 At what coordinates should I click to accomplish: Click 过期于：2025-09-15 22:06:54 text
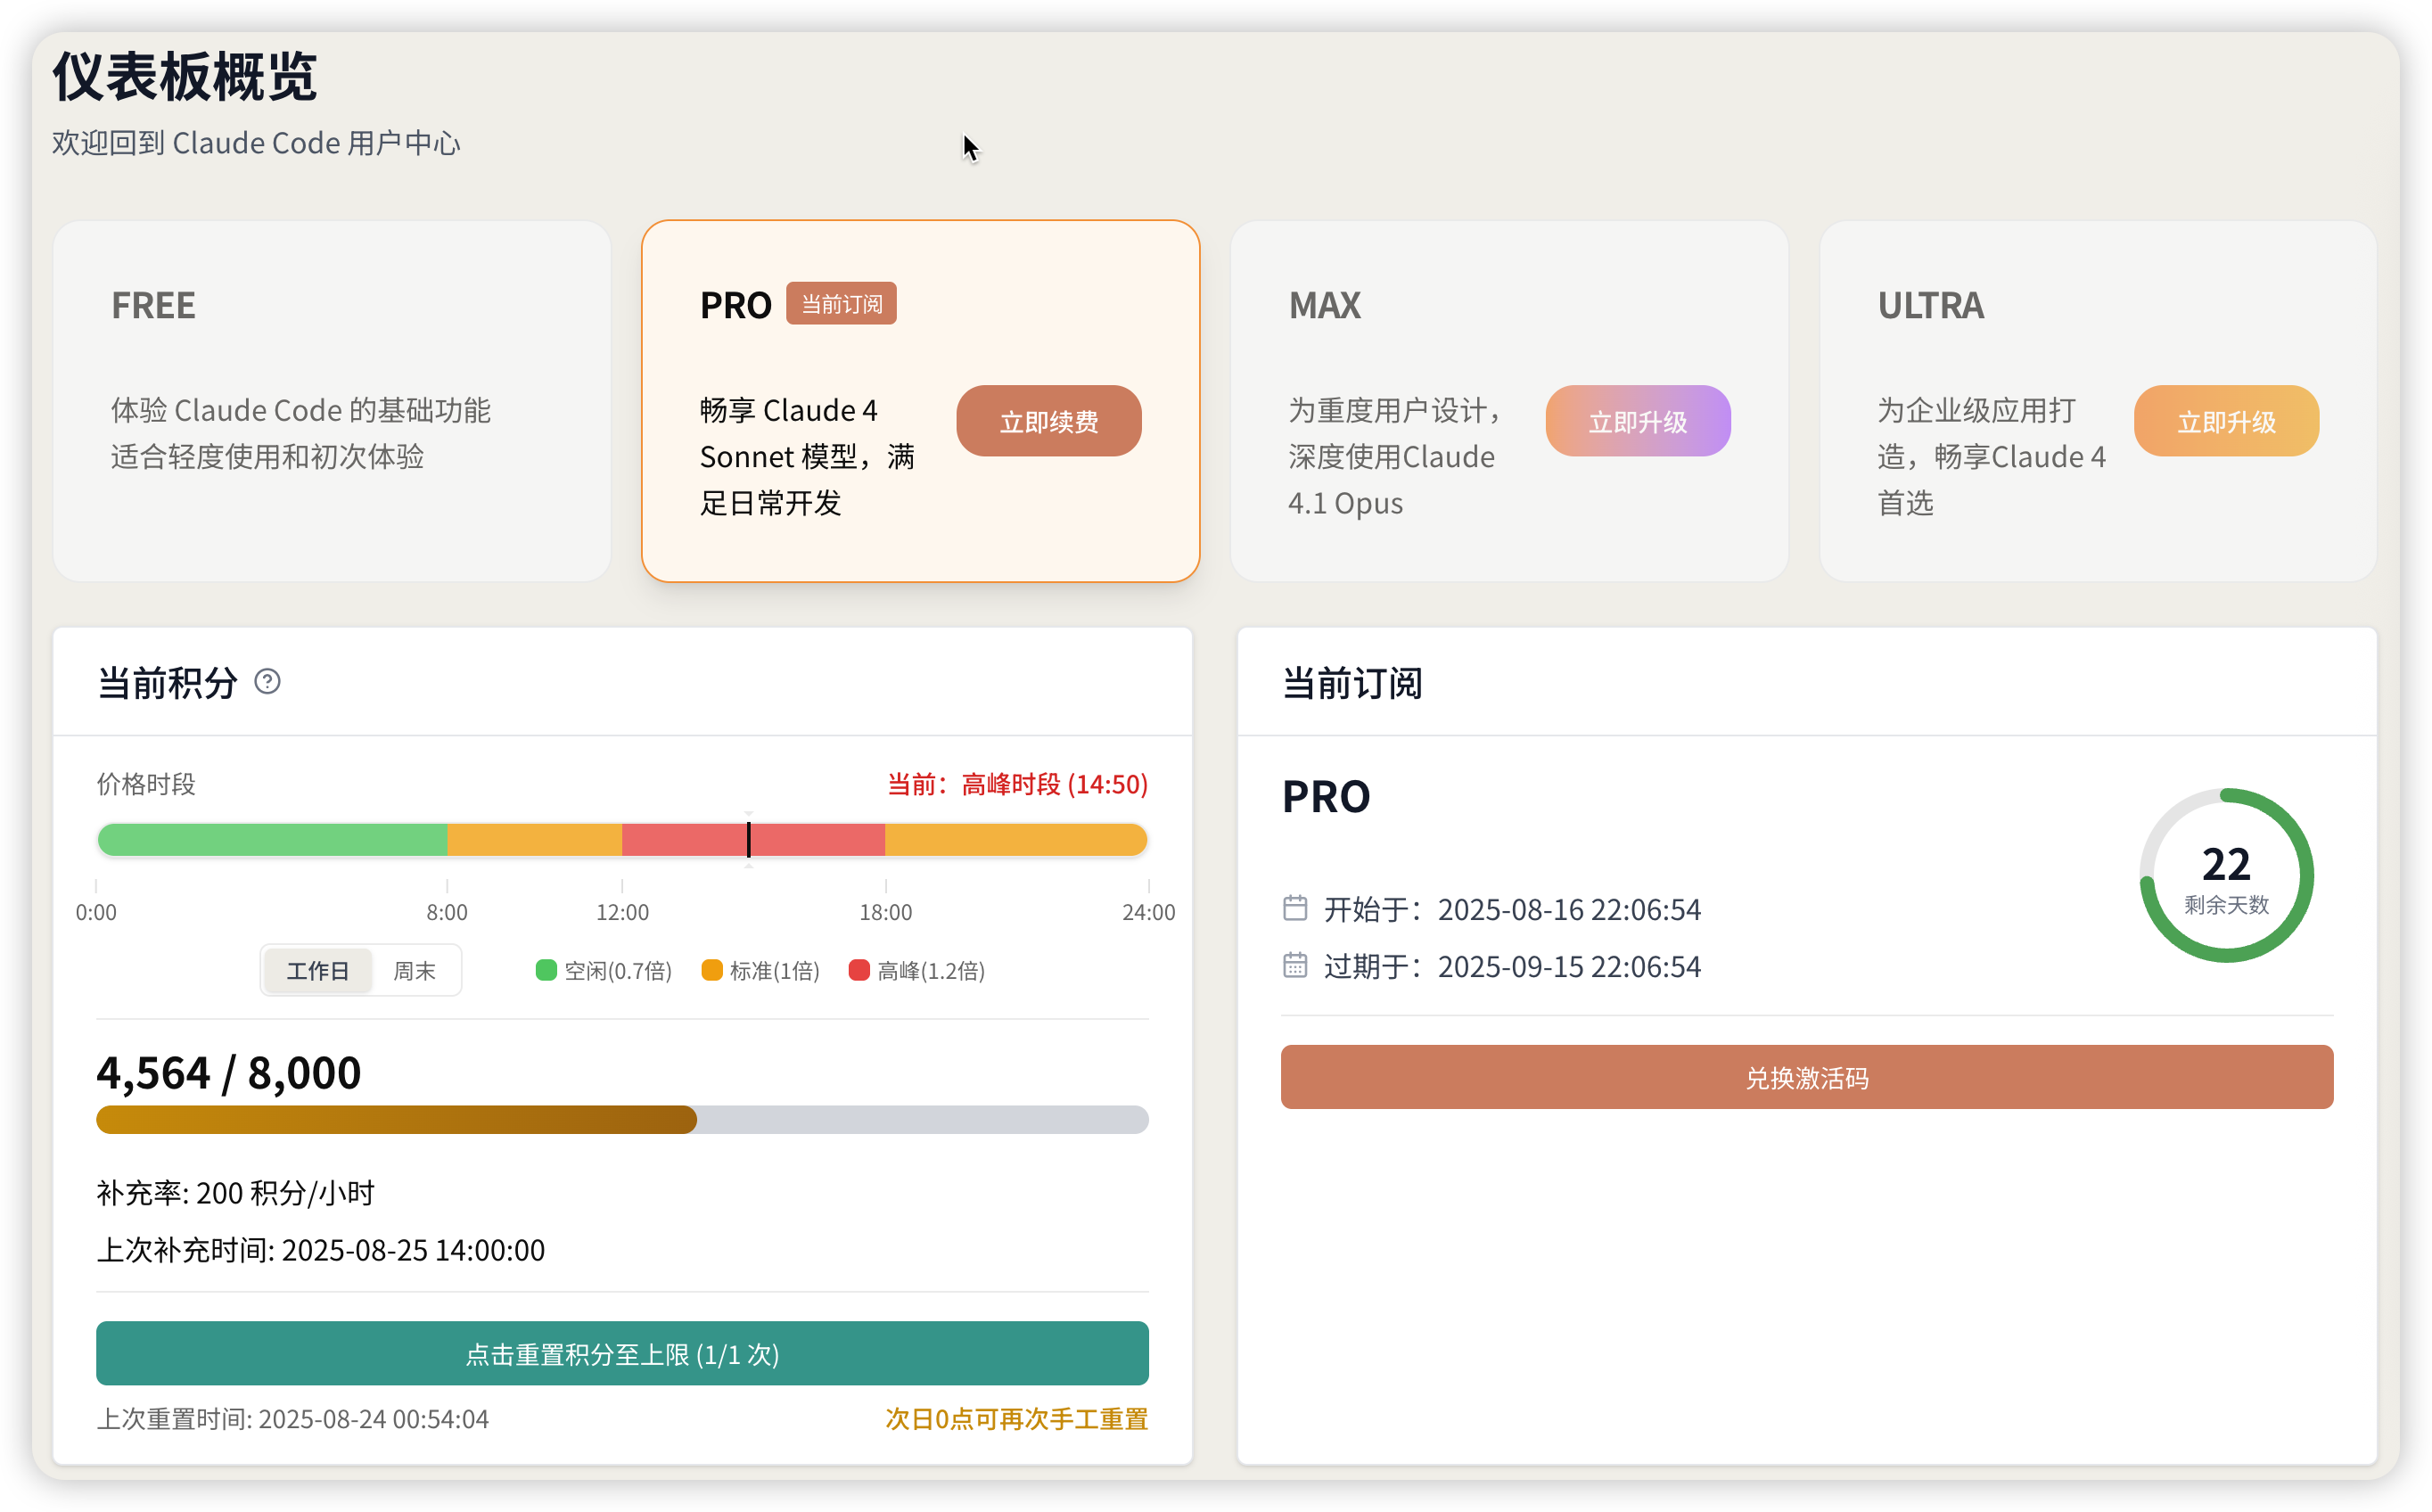point(1512,966)
